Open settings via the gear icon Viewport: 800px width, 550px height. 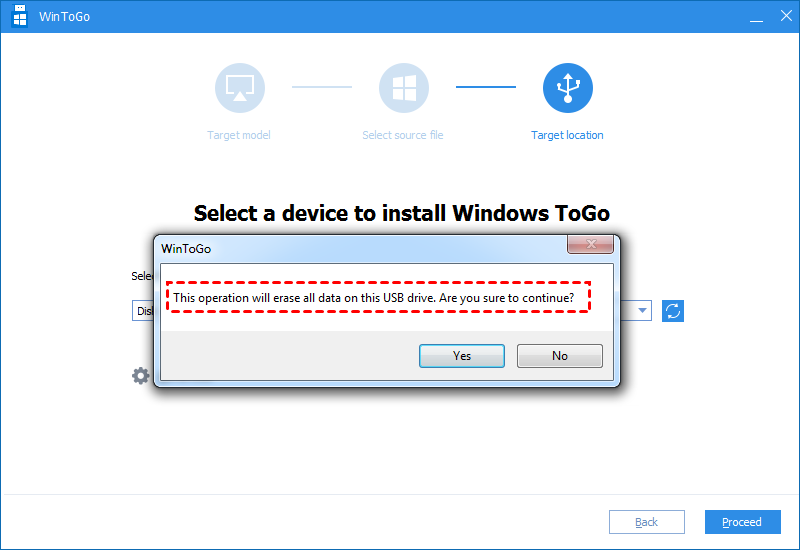point(141,376)
